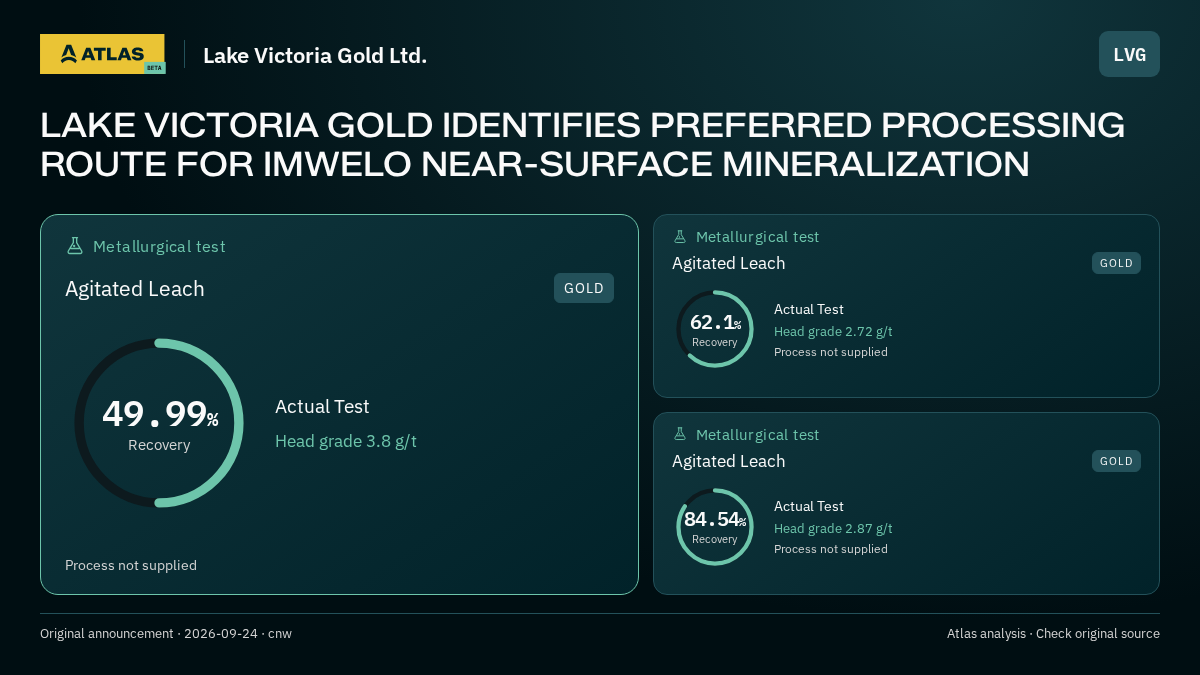Click 'Process not supplied' in the 49.99% card
Viewport: 1200px width, 675px height.
tap(131, 565)
